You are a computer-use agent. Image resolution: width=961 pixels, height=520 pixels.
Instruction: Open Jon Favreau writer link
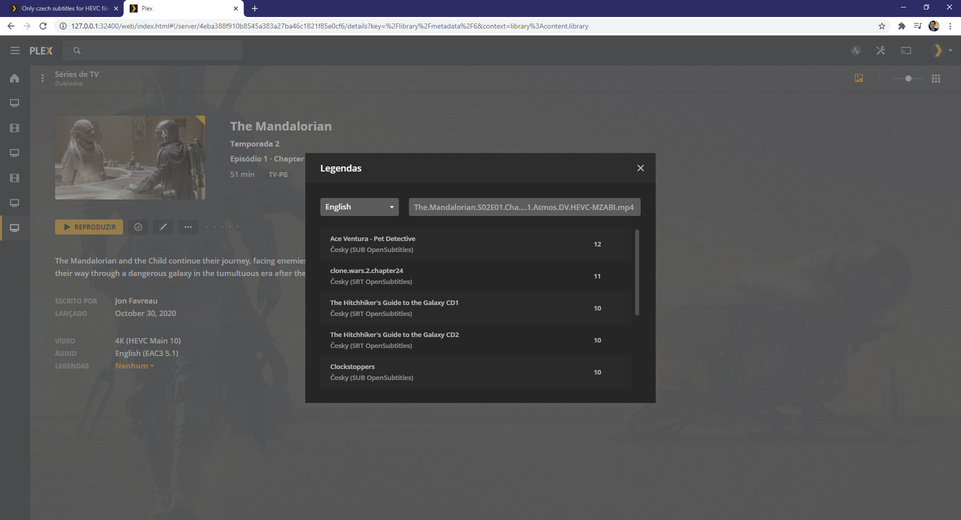(136, 301)
